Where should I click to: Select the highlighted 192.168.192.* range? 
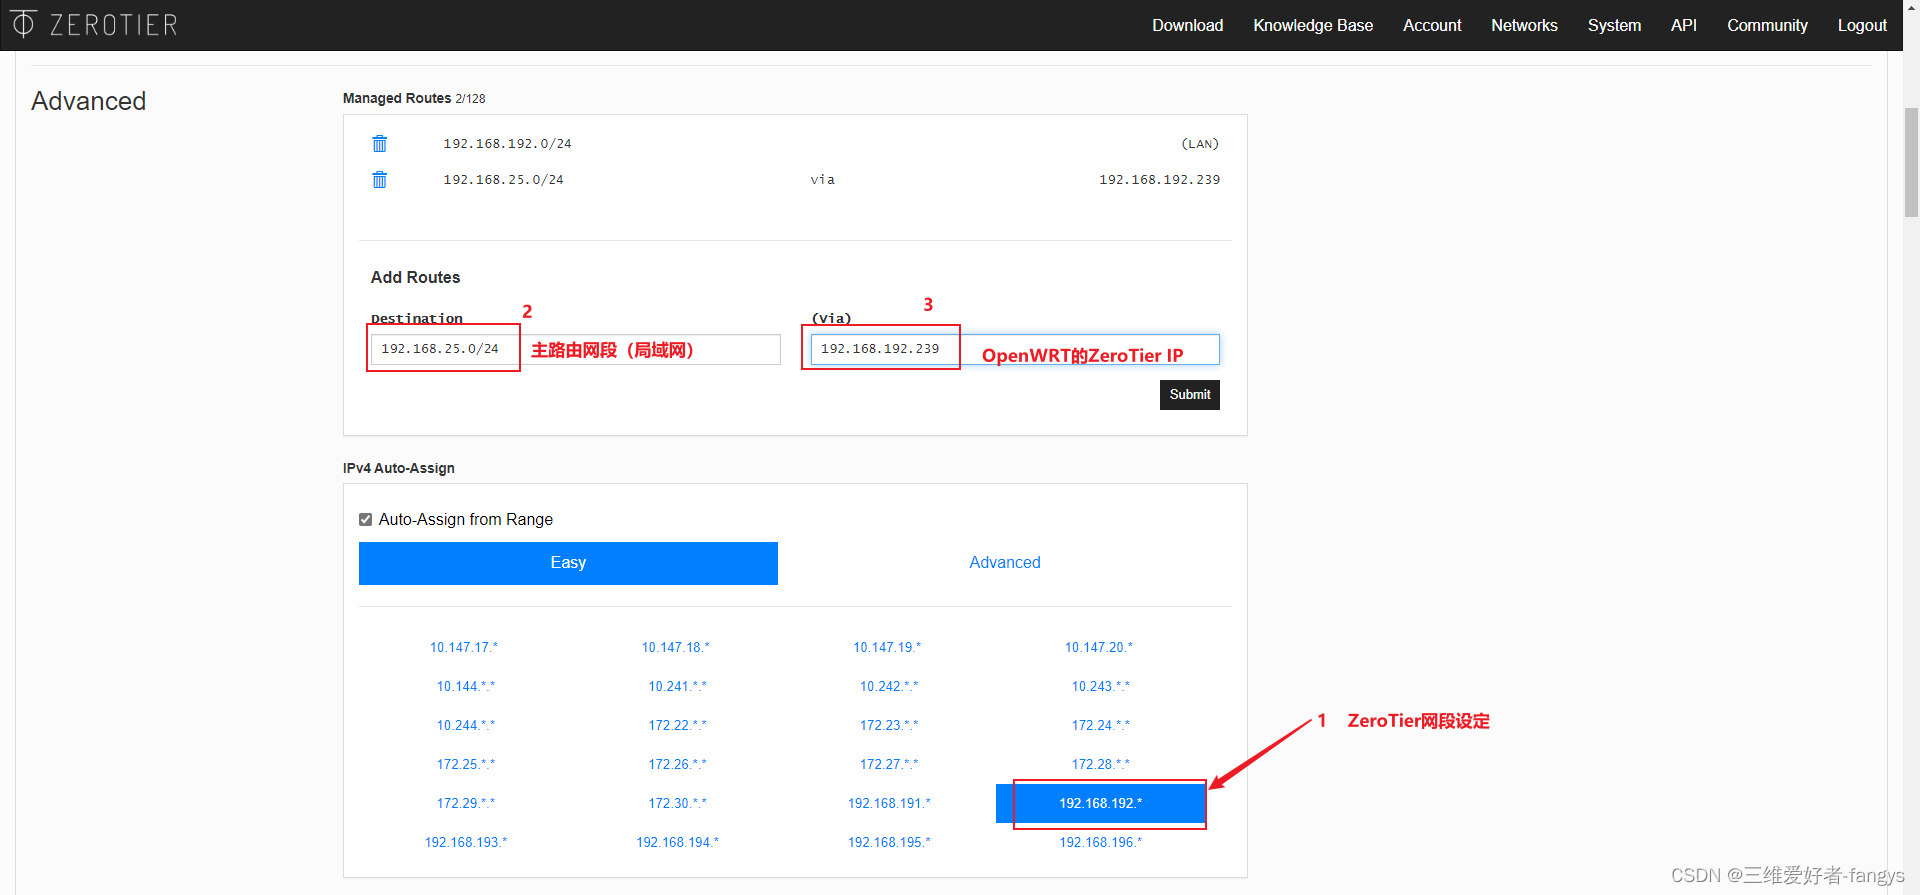[x=1101, y=803]
